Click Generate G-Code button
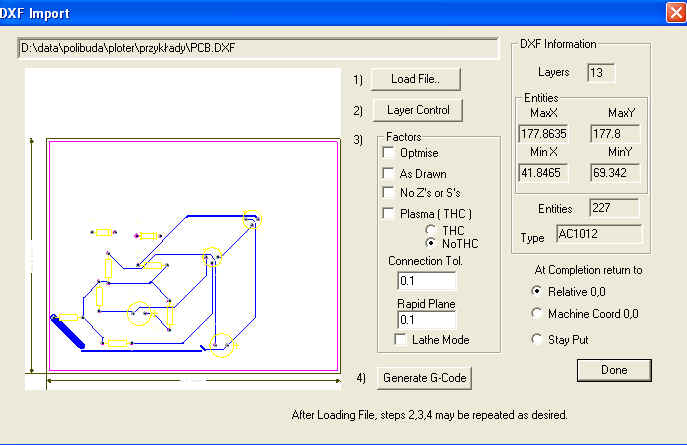 coord(424,378)
